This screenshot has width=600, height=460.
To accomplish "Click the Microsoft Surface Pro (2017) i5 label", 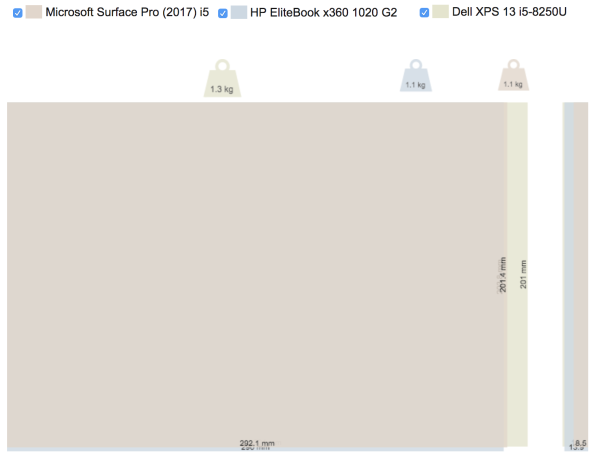I will tap(127, 12).
